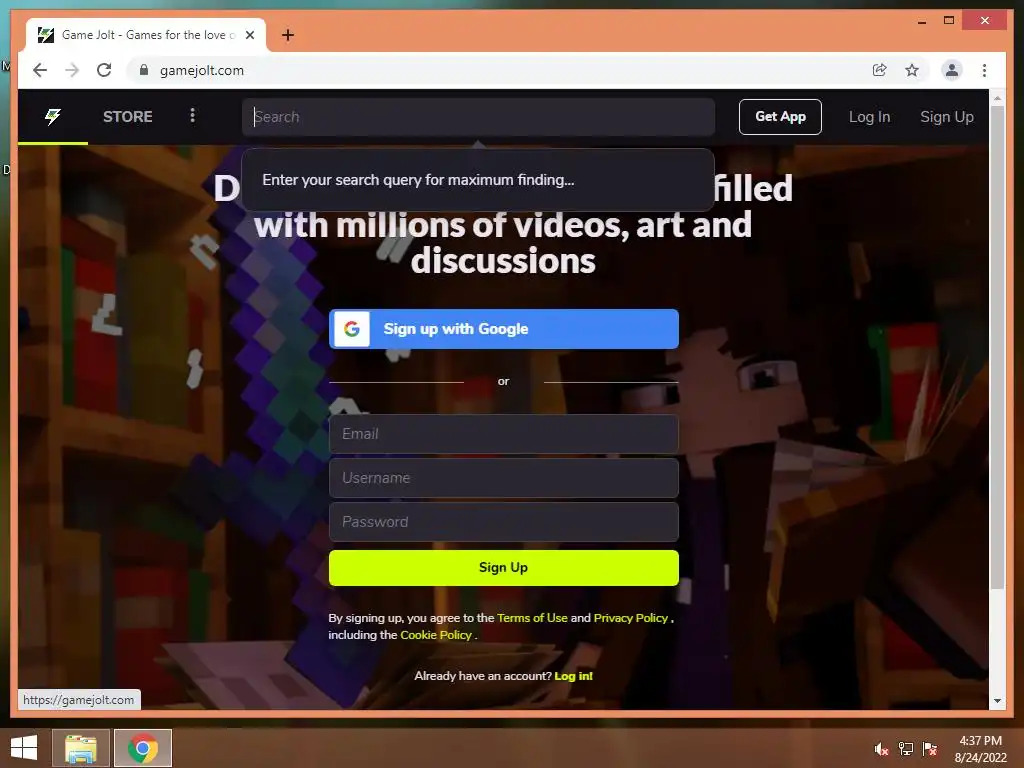Viewport: 1024px width, 768px height.
Task: Bookmark the page with star icon
Action: point(912,70)
